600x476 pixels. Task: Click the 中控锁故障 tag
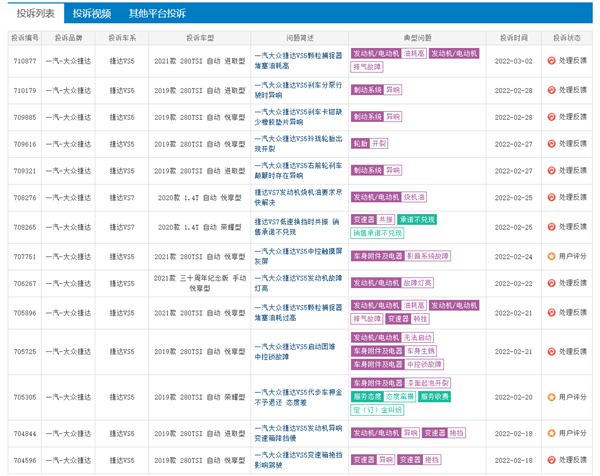424,364
